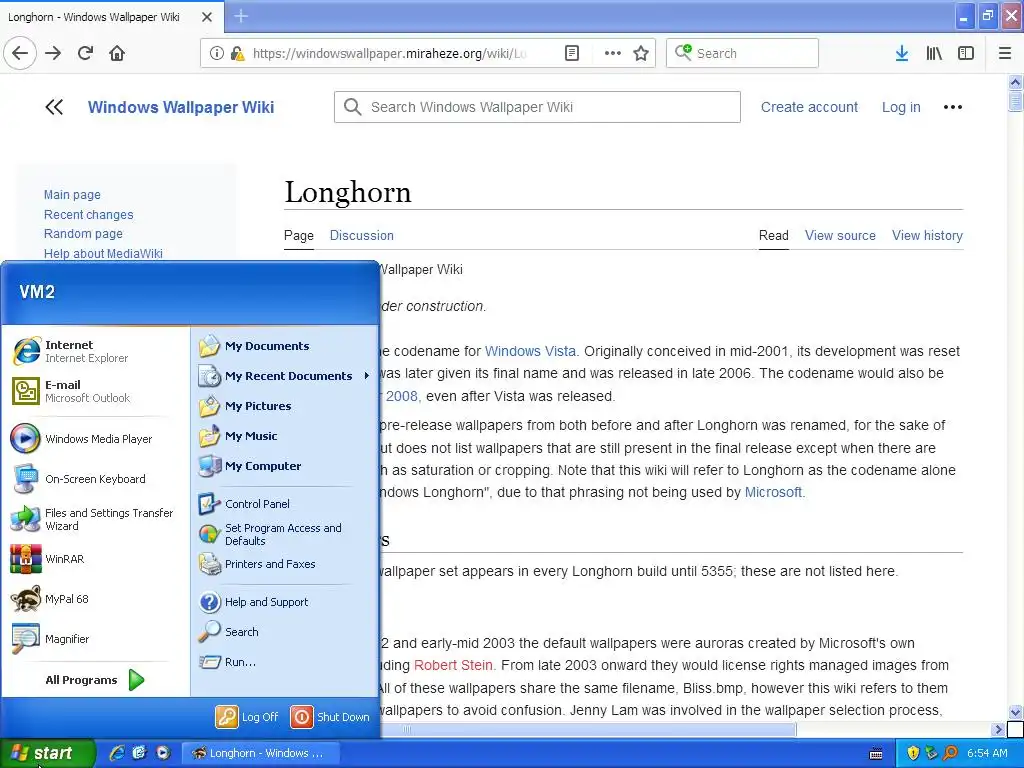Launch Outlook Express quick launch icon

[139, 753]
